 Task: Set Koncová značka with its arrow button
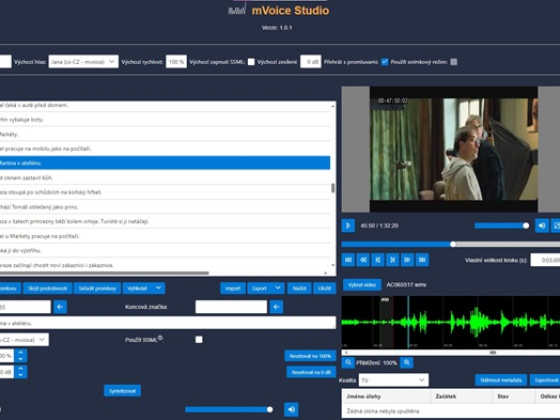click(276, 307)
